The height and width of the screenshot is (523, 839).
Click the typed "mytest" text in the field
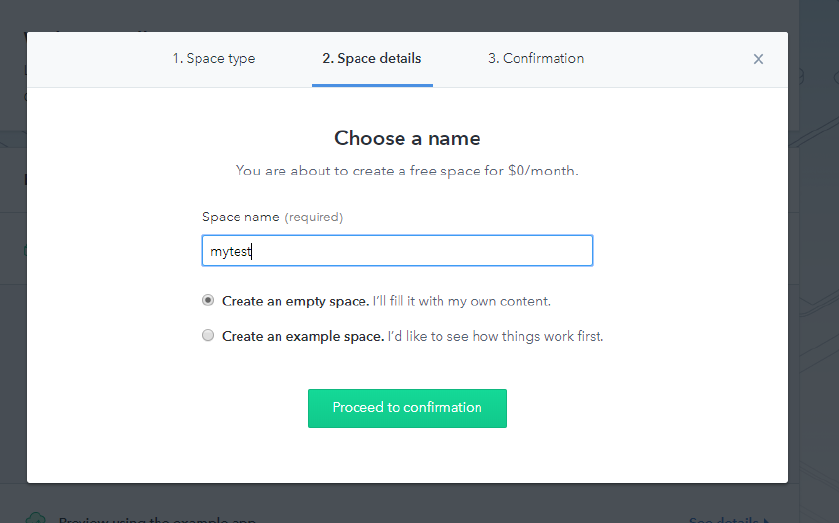tap(230, 252)
